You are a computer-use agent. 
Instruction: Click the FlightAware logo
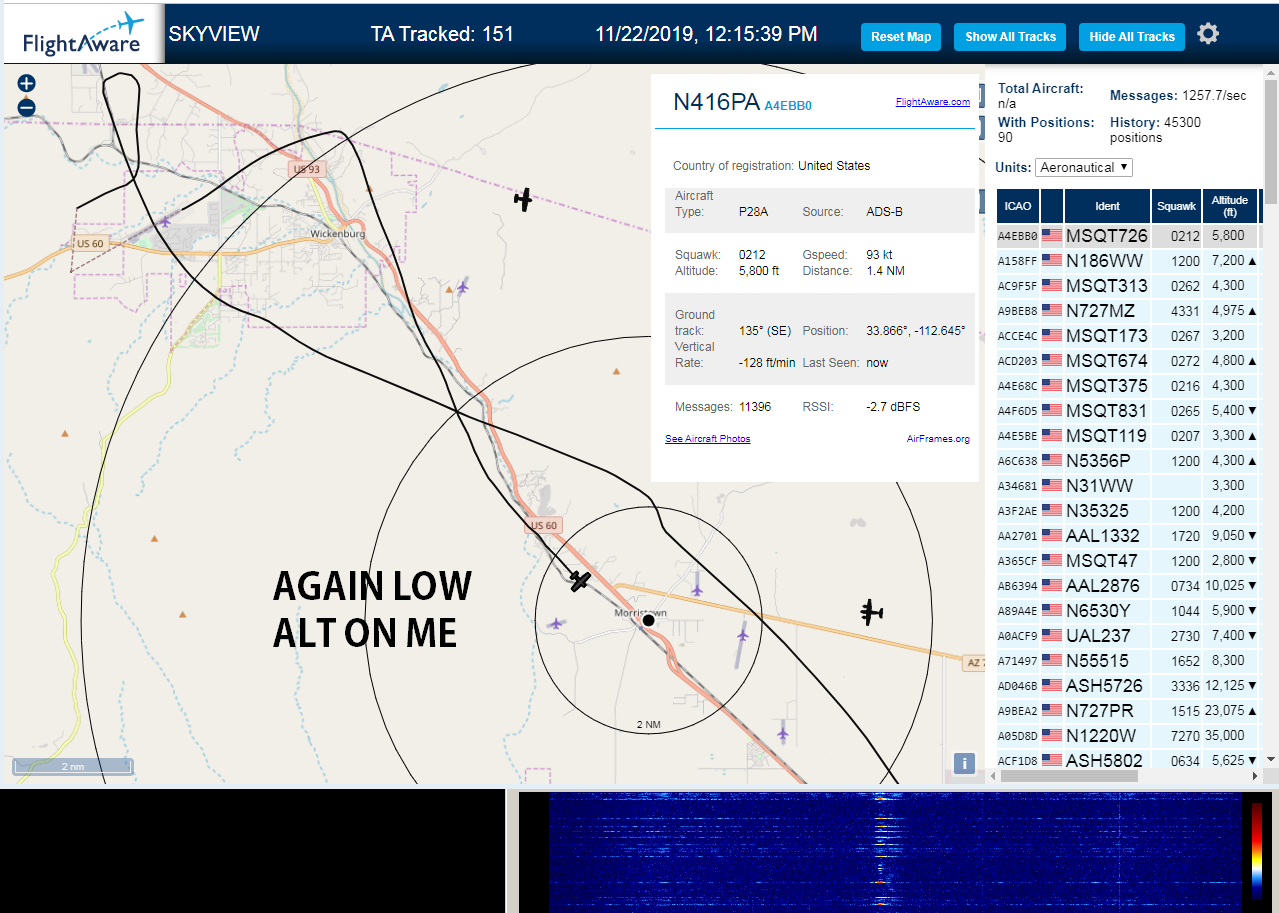pos(83,35)
